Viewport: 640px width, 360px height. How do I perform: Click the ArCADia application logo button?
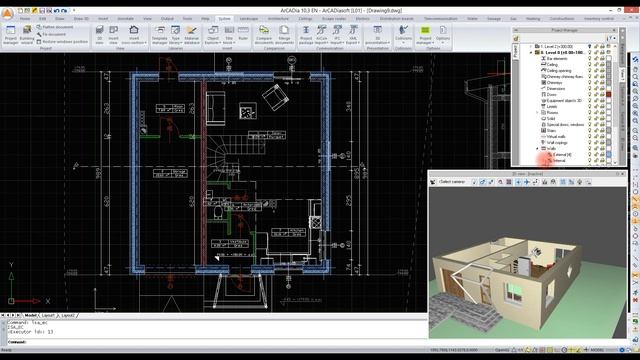7,13
